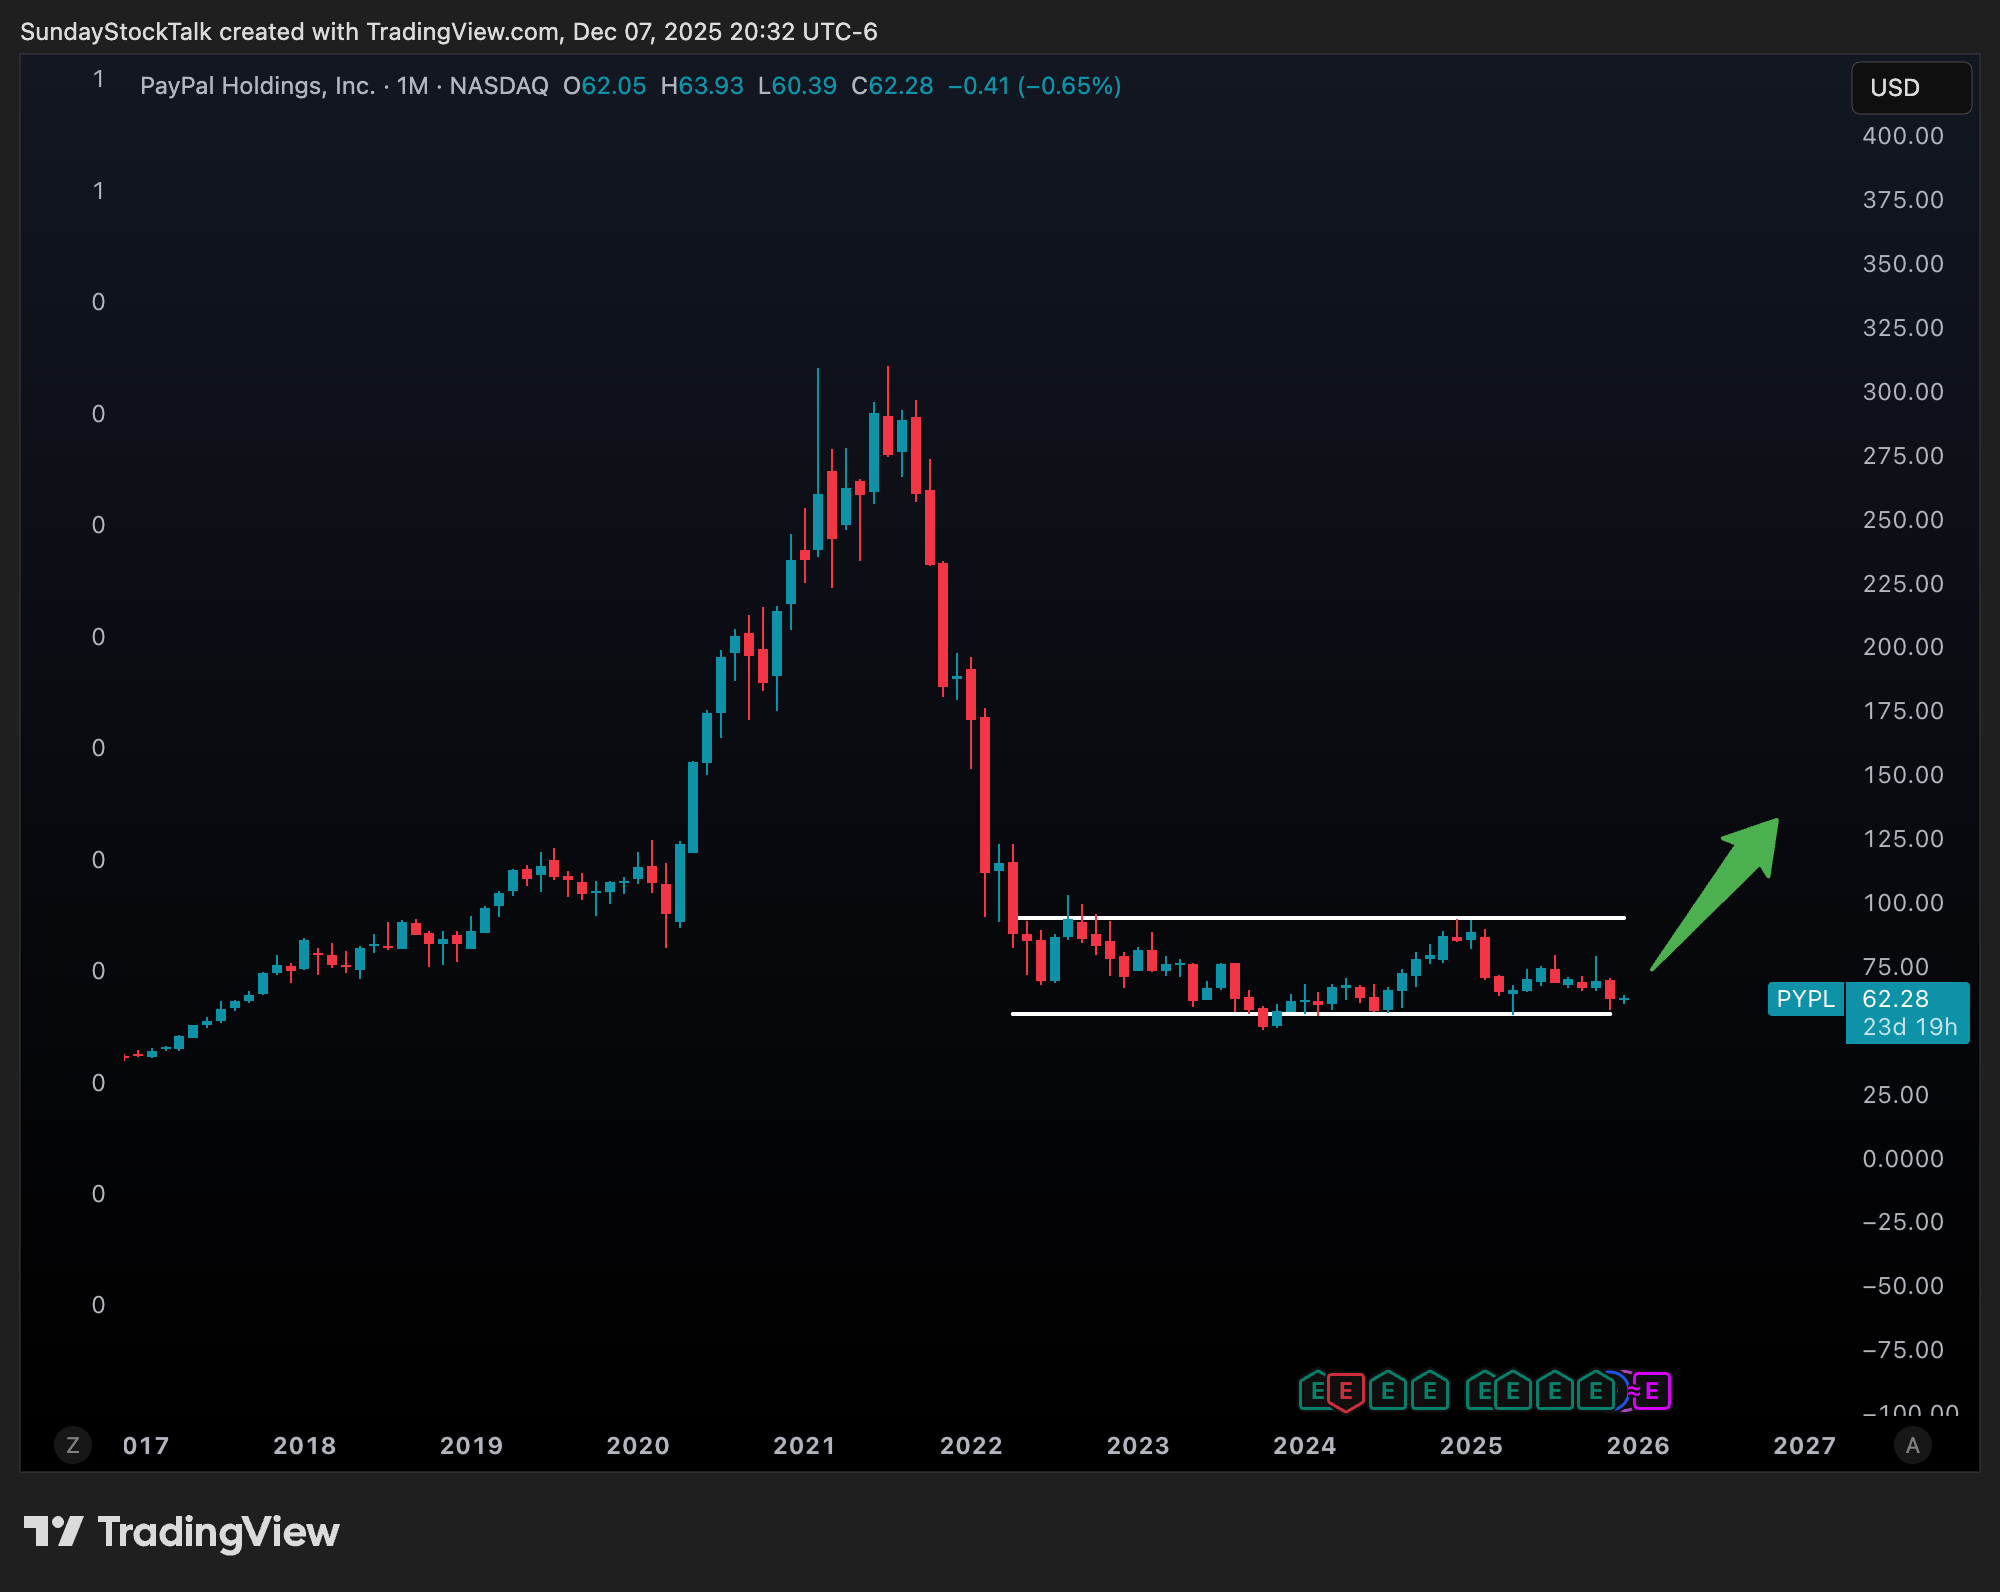Select the upper white resistance line
Viewport: 2000px width, 1592px height.
point(1320,917)
